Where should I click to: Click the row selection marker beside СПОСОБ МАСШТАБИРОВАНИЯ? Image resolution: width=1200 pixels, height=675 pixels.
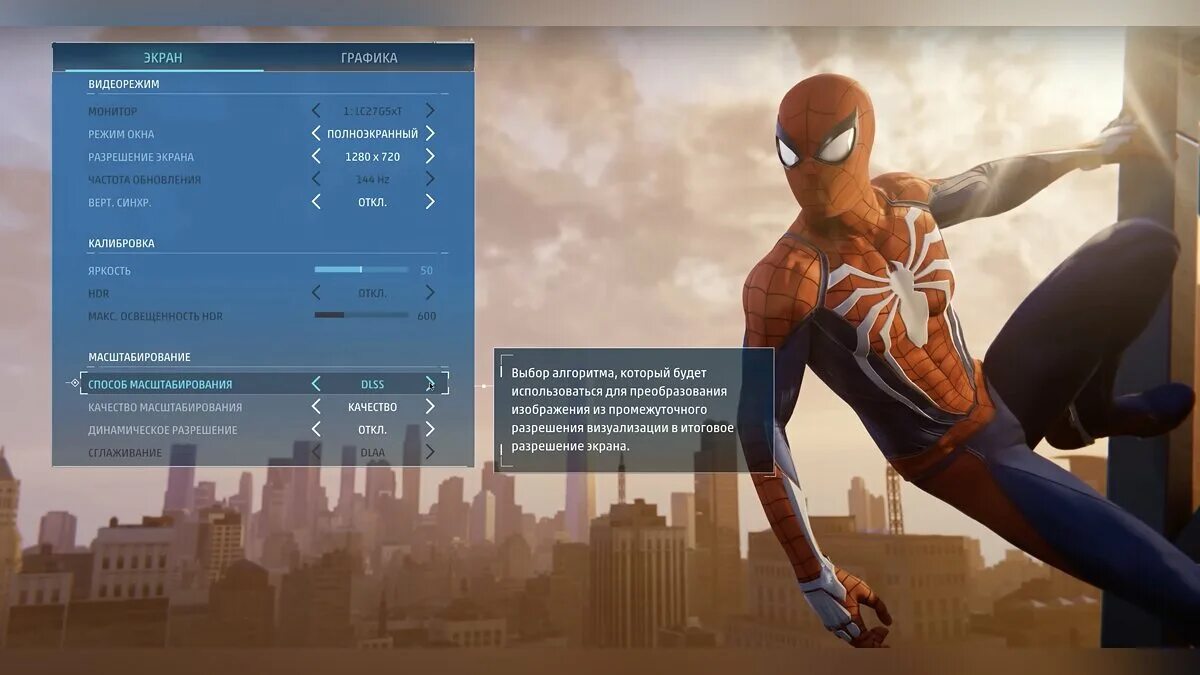point(74,383)
